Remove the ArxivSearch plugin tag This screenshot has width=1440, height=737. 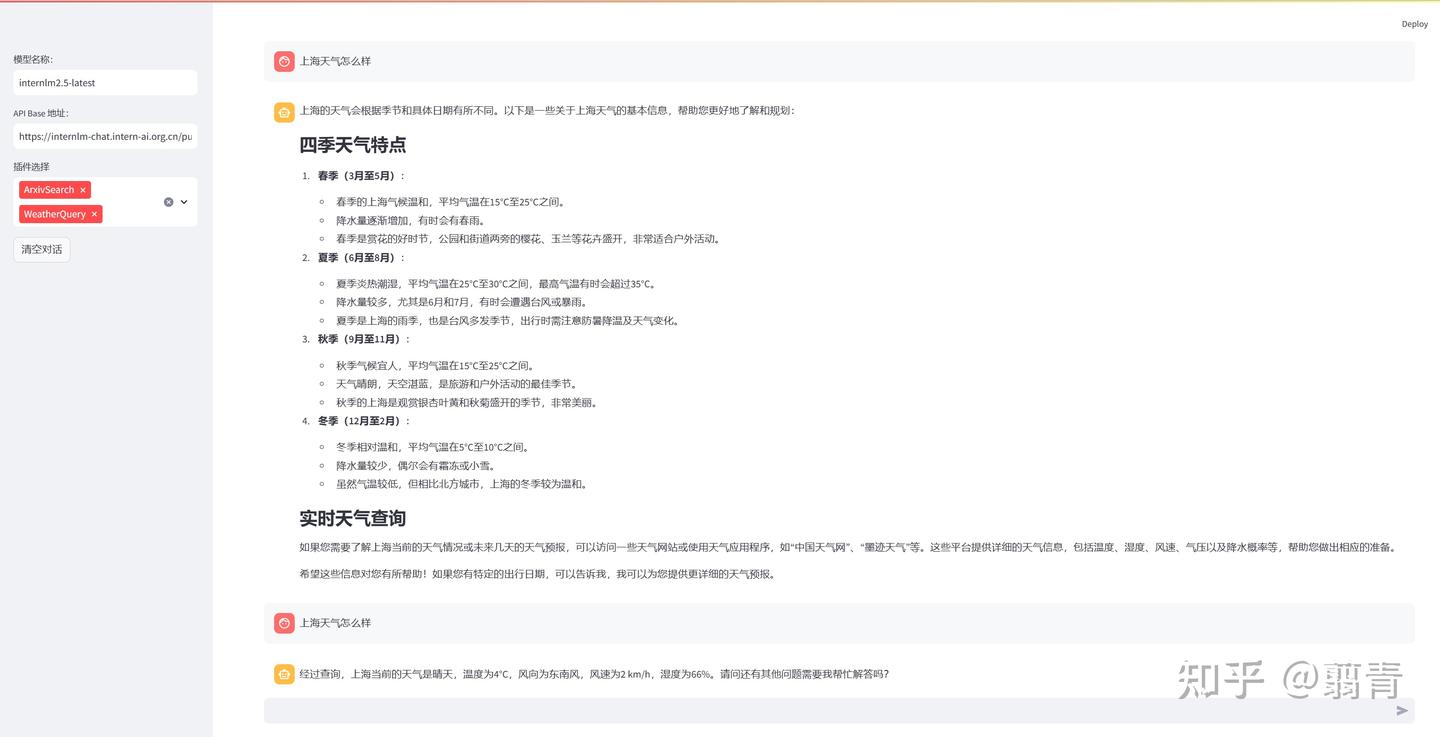83,189
